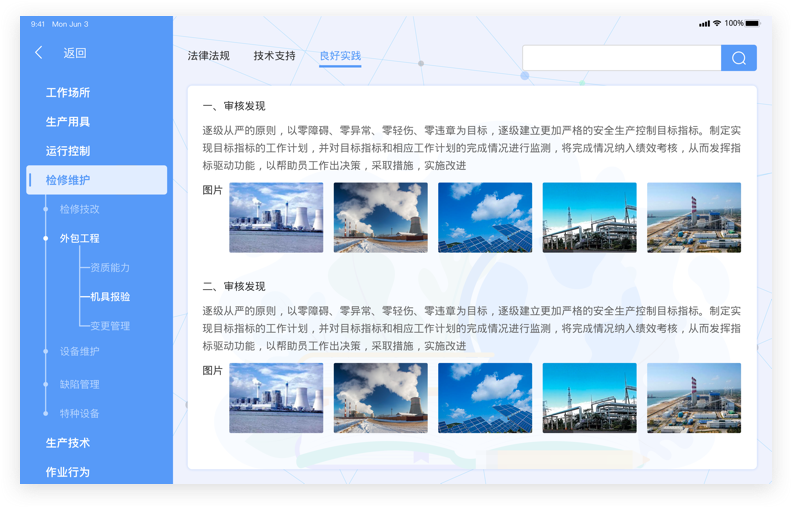
Task: Click the 返回 label
Action: click(75, 53)
